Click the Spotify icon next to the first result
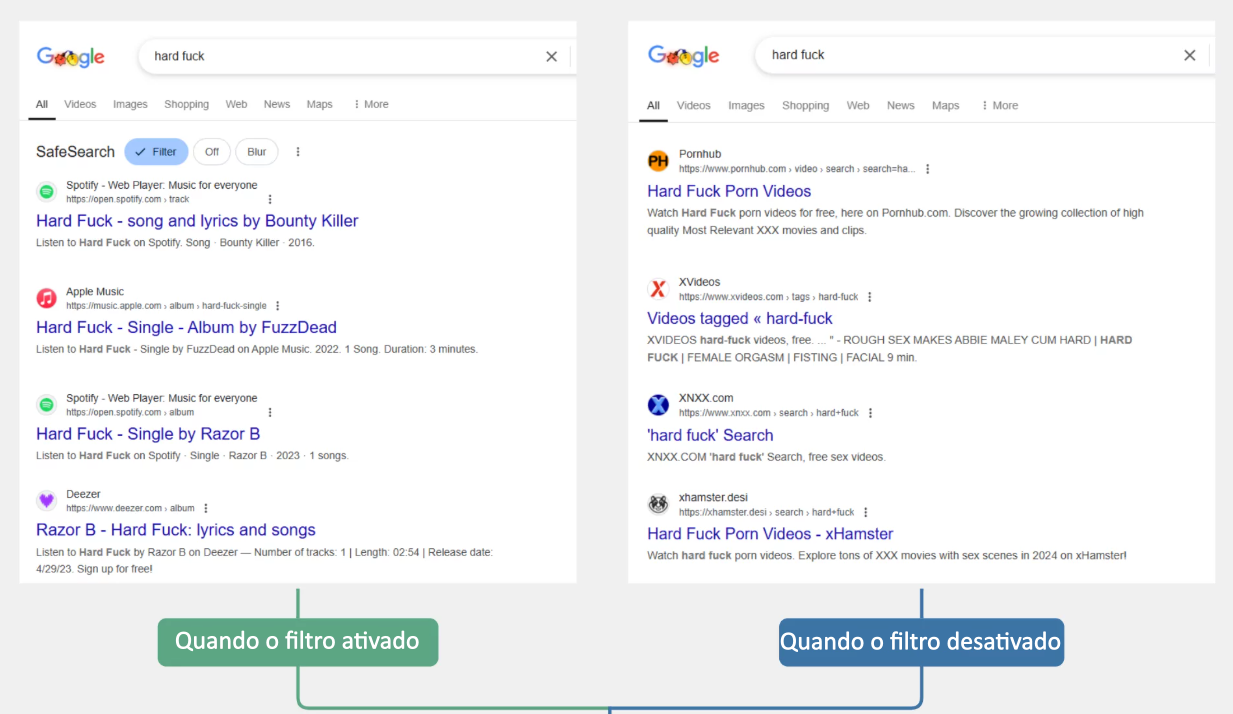The image size is (1233, 714). [46, 191]
